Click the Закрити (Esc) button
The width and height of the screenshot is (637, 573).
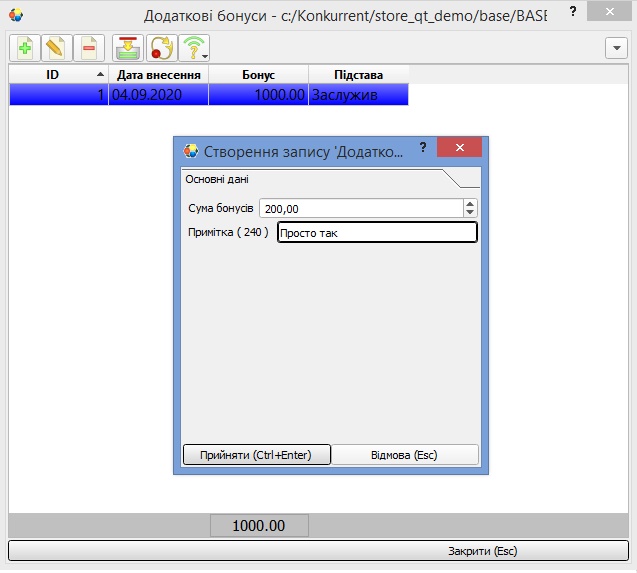(482, 551)
